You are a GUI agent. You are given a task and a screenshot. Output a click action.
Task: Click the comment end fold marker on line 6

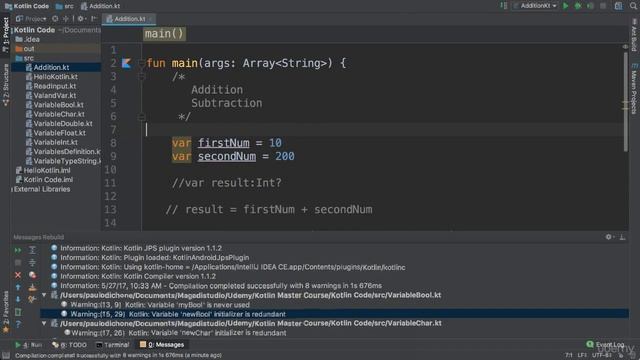click(x=142, y=117)
